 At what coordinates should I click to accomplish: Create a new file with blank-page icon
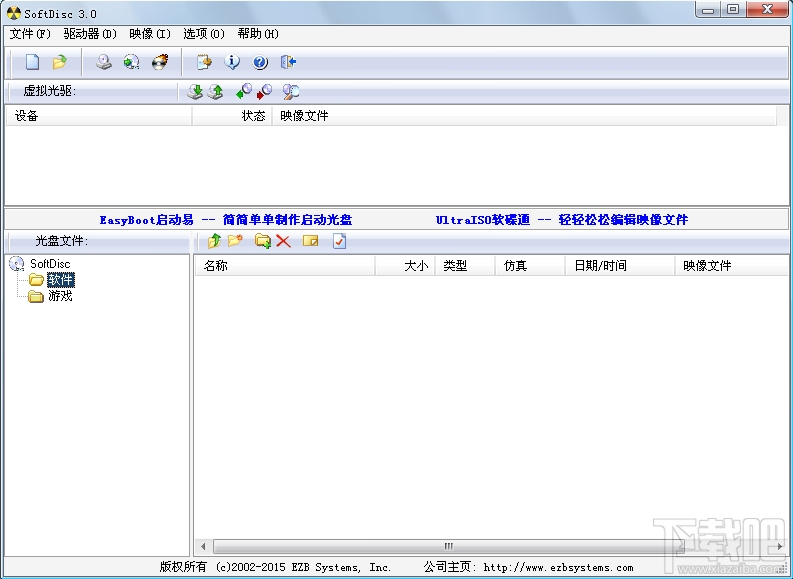(x=32, y=62)
